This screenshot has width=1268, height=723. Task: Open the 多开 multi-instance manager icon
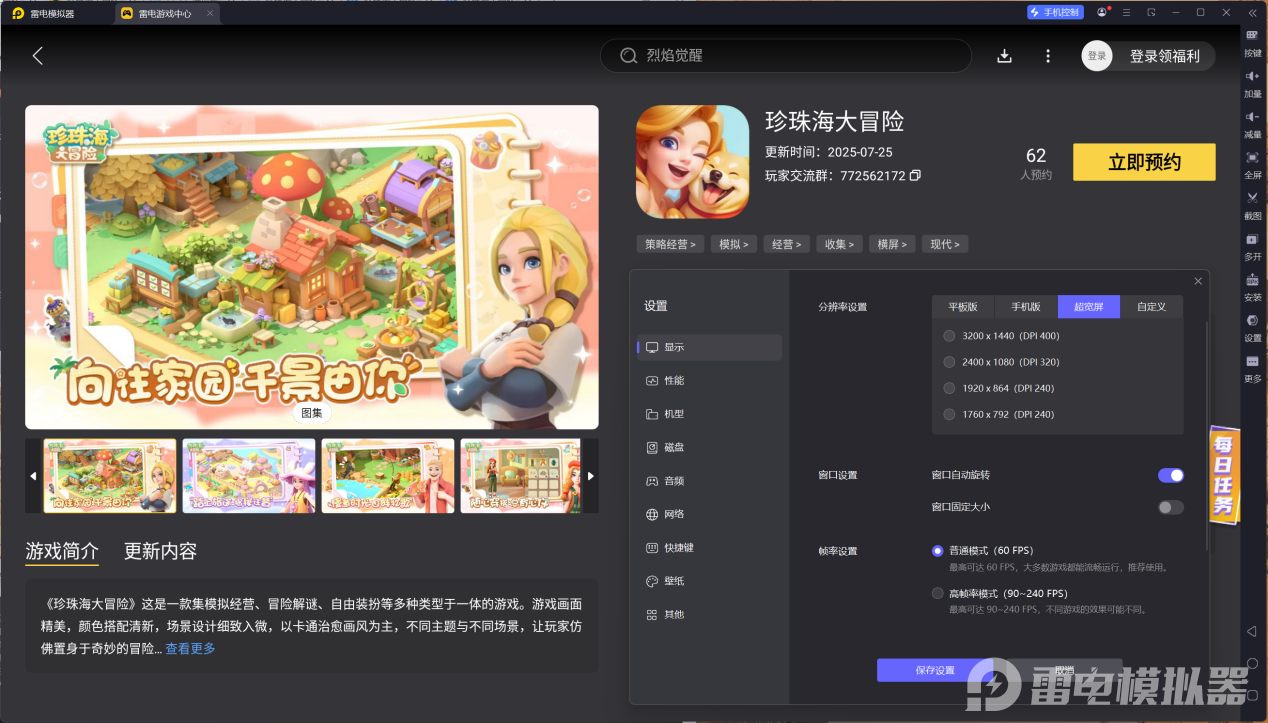1252,248
